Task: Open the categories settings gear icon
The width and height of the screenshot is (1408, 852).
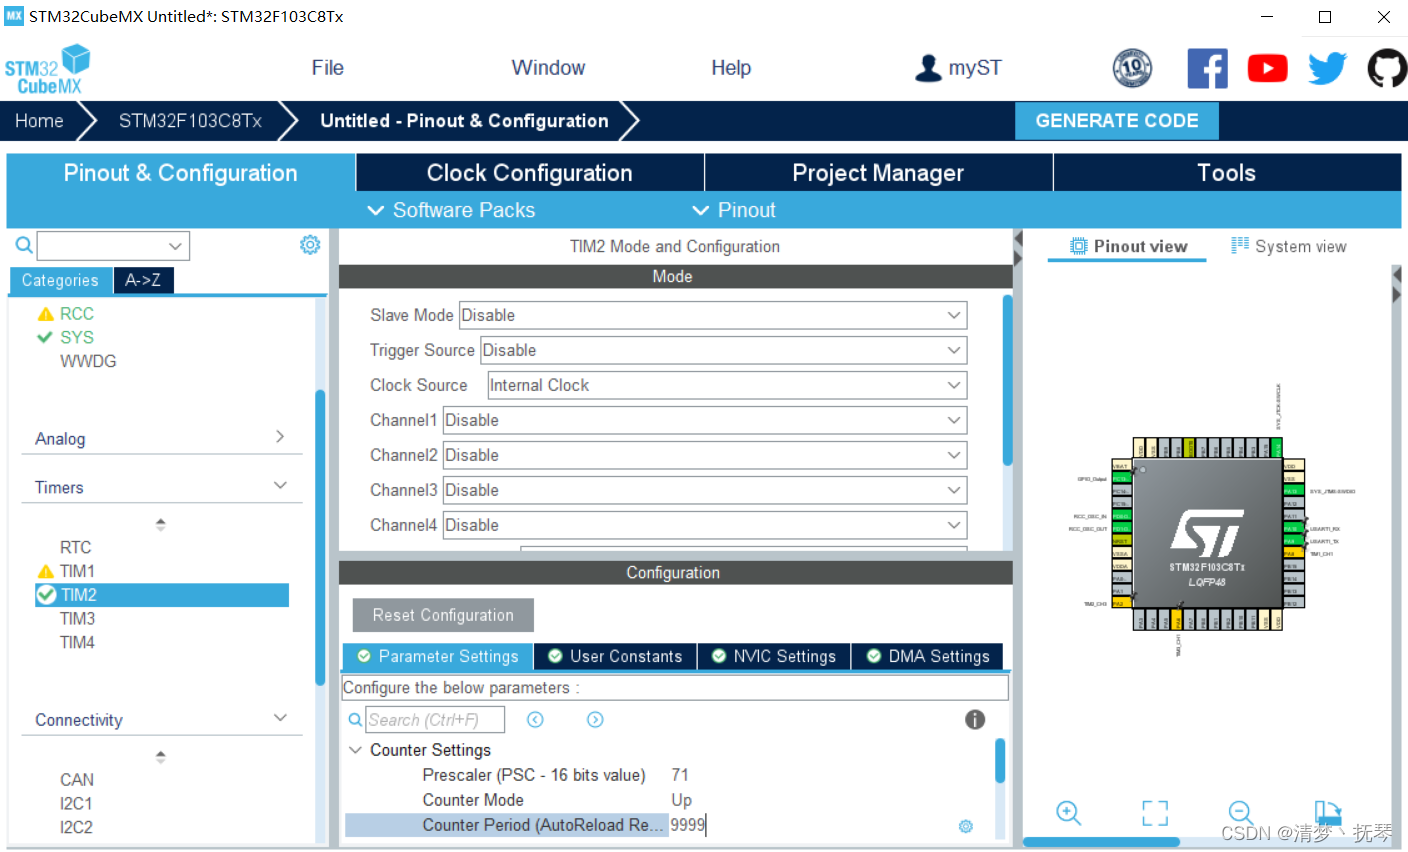Action: click(310, 245)
